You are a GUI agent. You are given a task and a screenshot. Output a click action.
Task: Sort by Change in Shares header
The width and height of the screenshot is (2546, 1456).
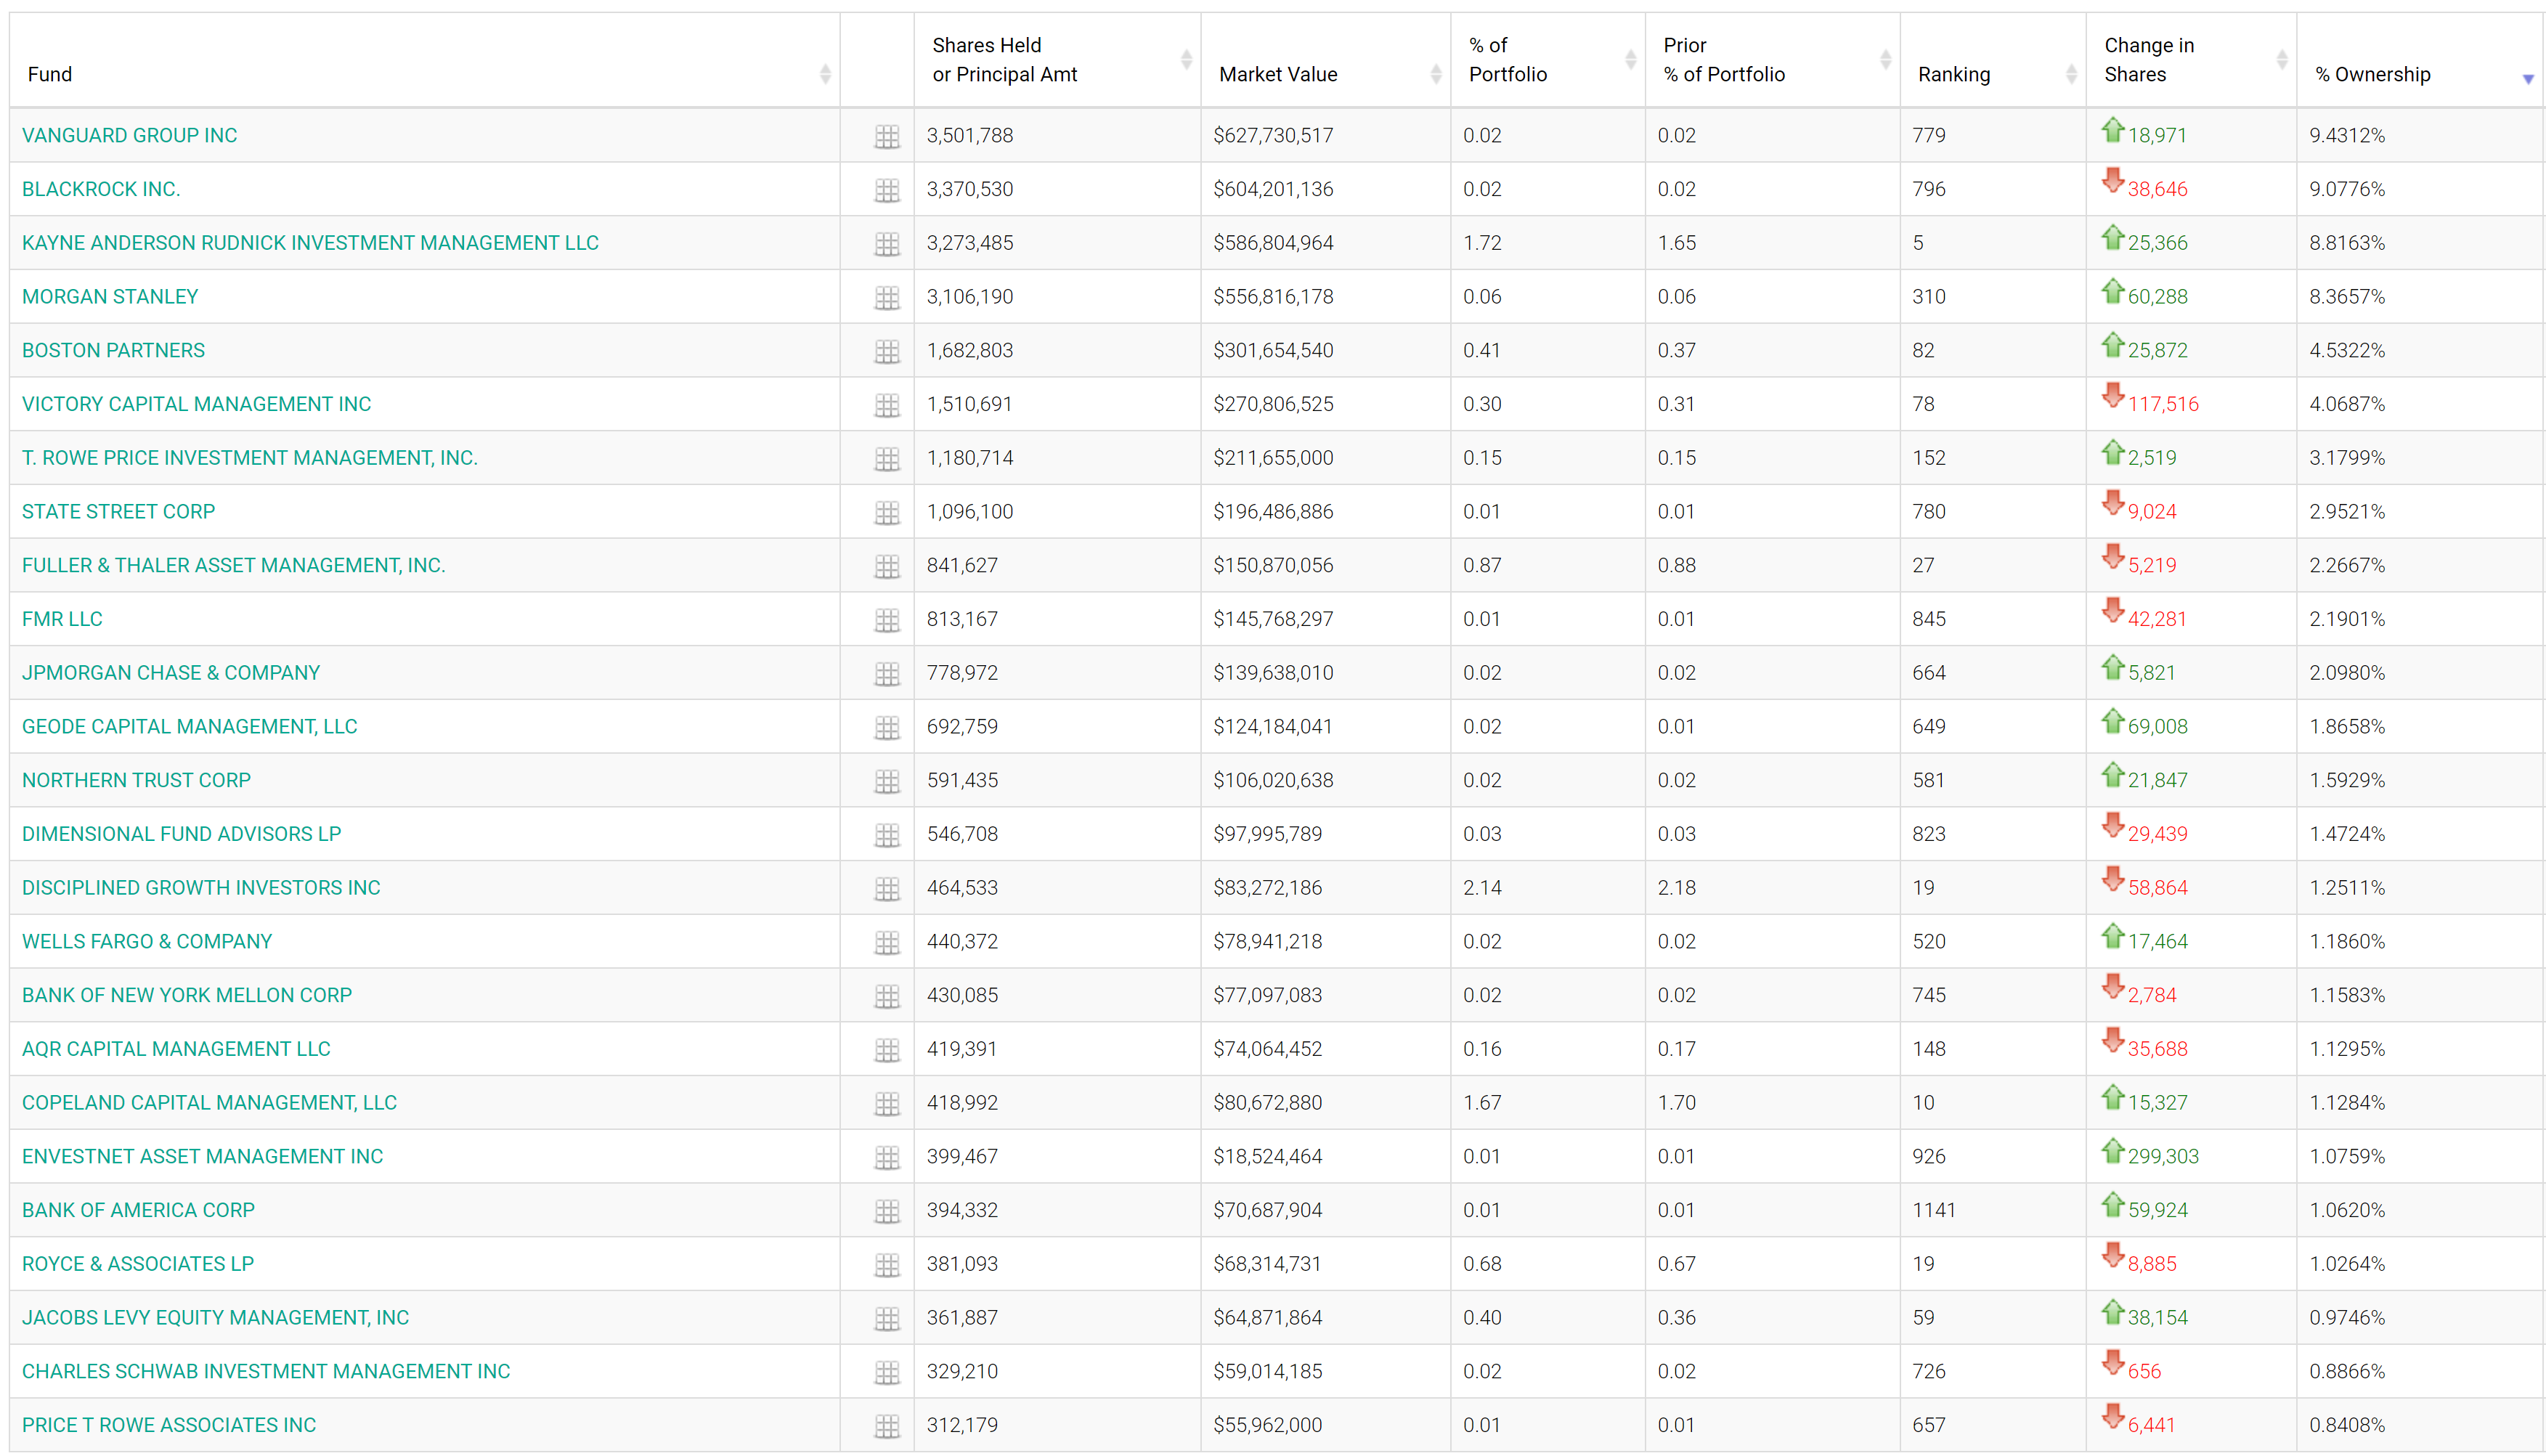point(2191,60)
